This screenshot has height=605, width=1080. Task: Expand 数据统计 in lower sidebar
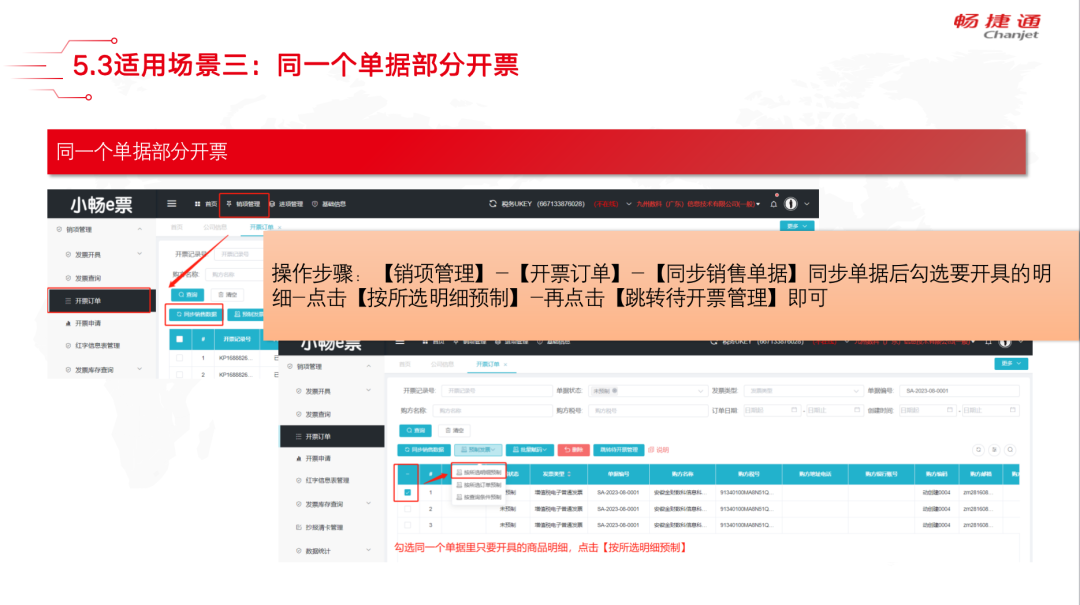coord(369,551)
